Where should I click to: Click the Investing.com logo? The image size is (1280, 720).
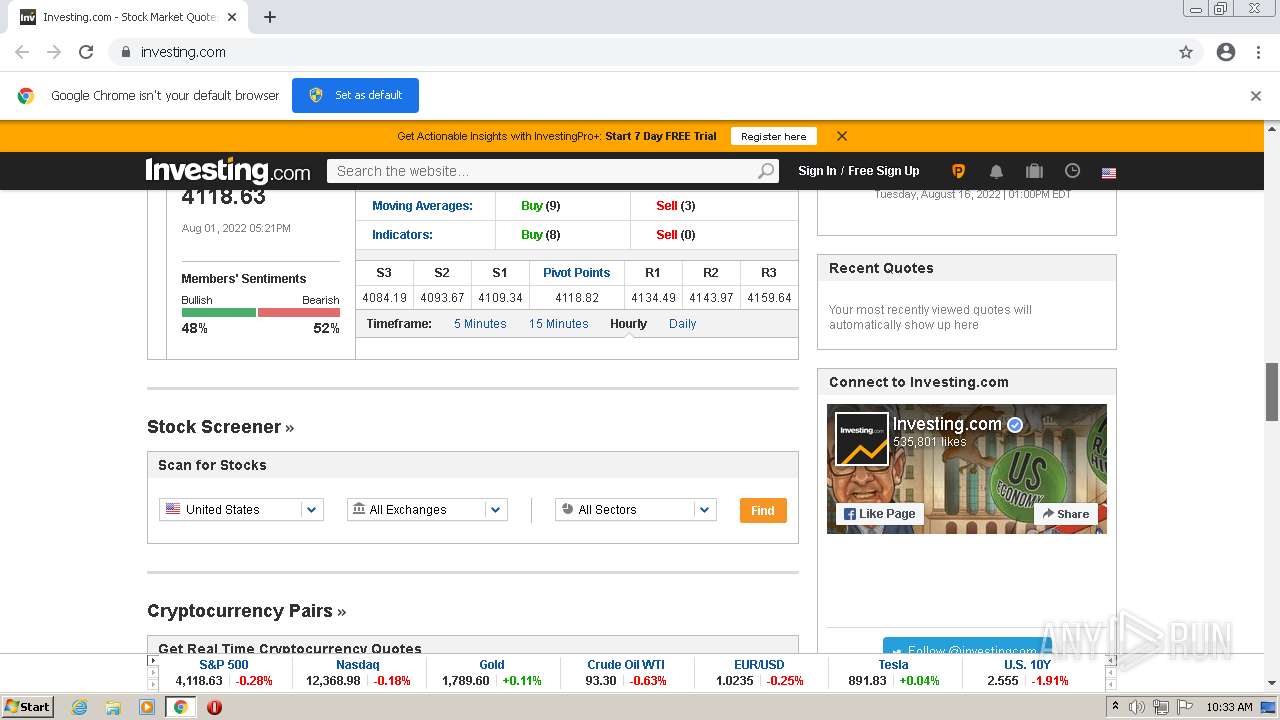[228, 170]
